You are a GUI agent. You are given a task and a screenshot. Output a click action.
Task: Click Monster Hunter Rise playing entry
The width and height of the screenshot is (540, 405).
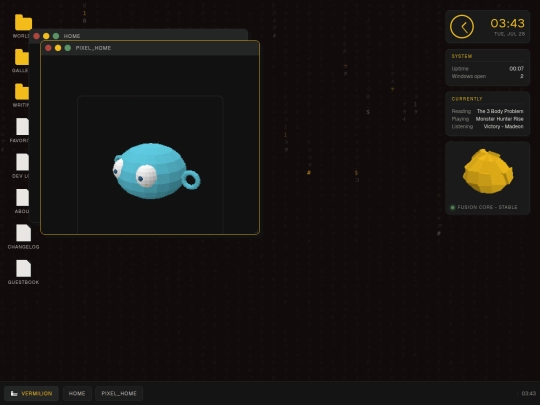pos(499,119)
